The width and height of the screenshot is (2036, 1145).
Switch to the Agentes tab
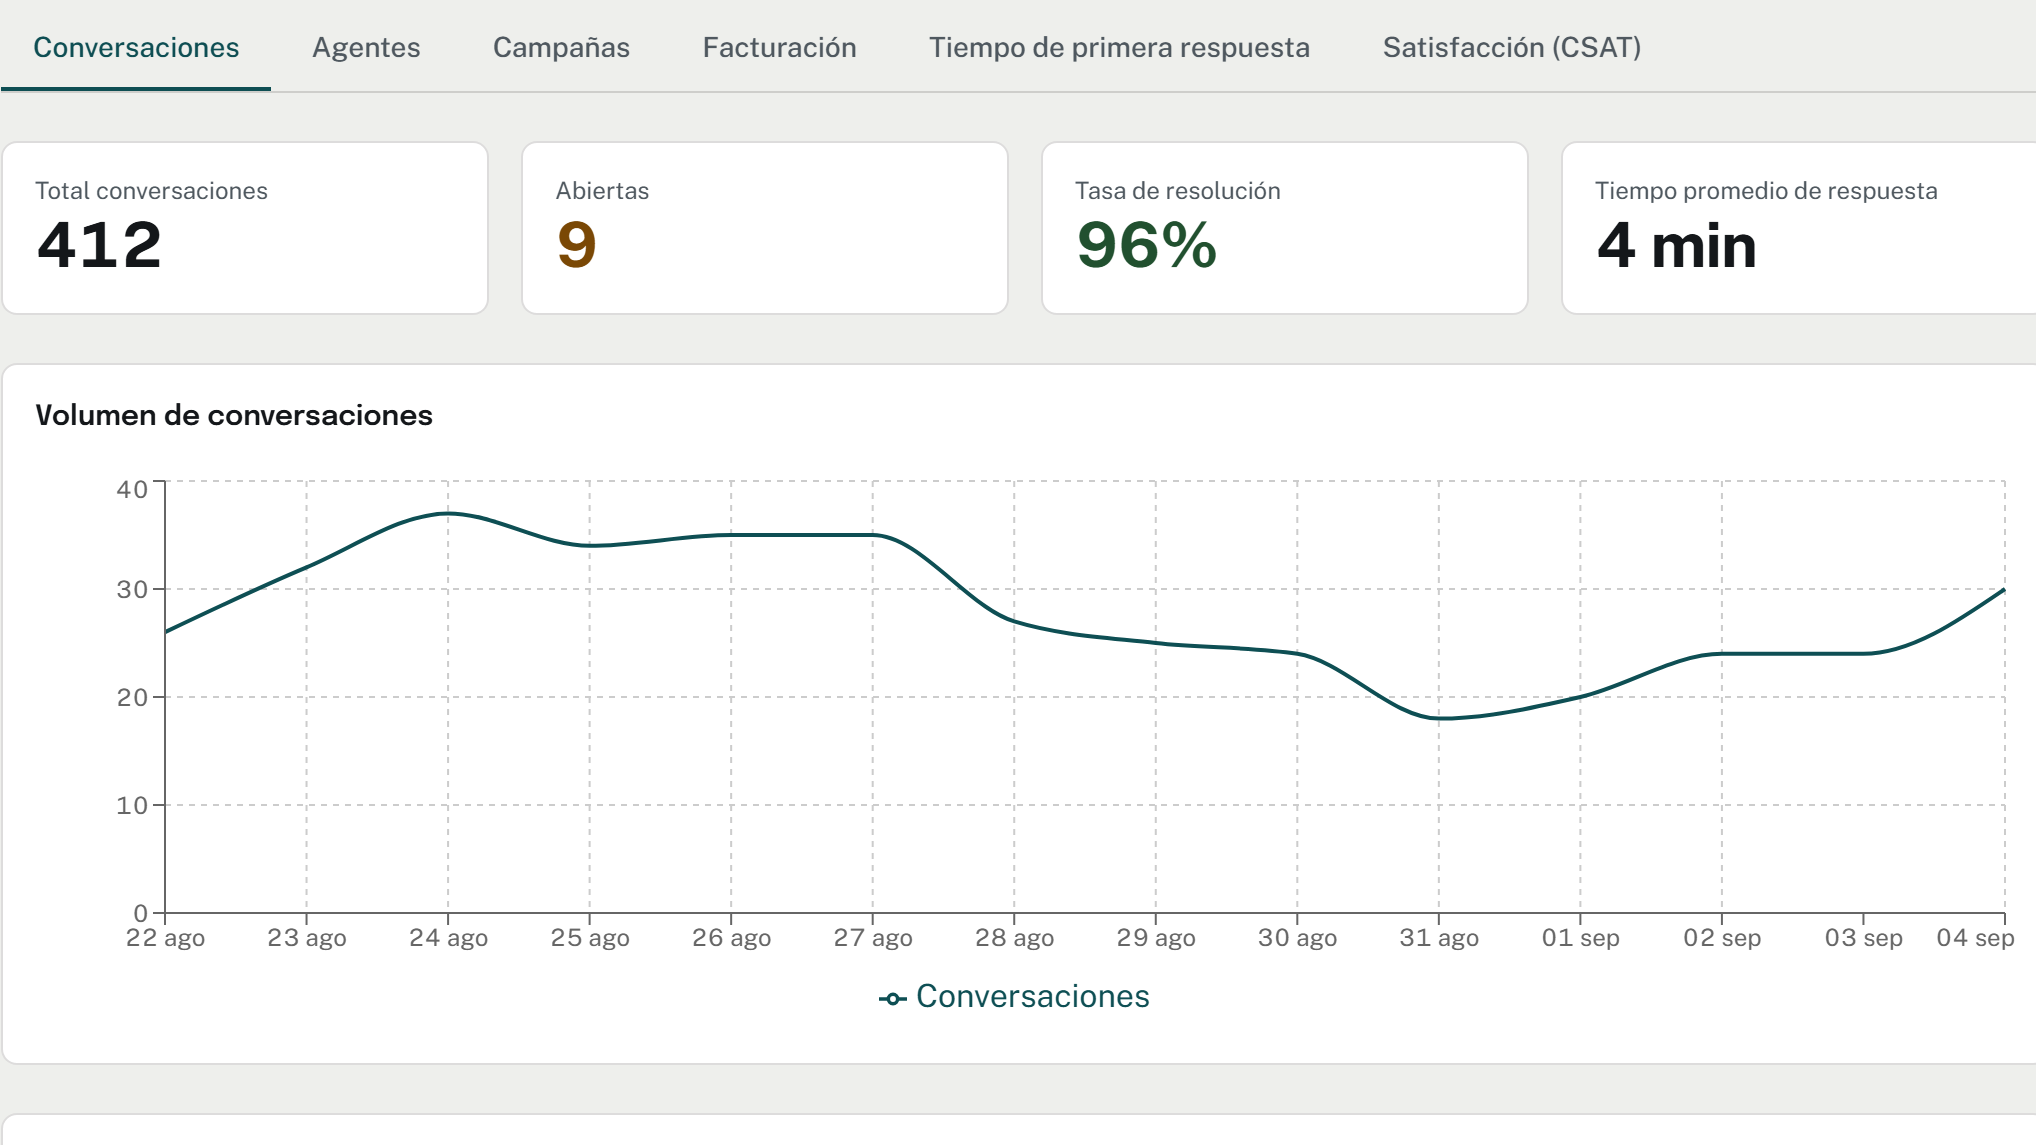pyautogui.click(x=366, y=47)
